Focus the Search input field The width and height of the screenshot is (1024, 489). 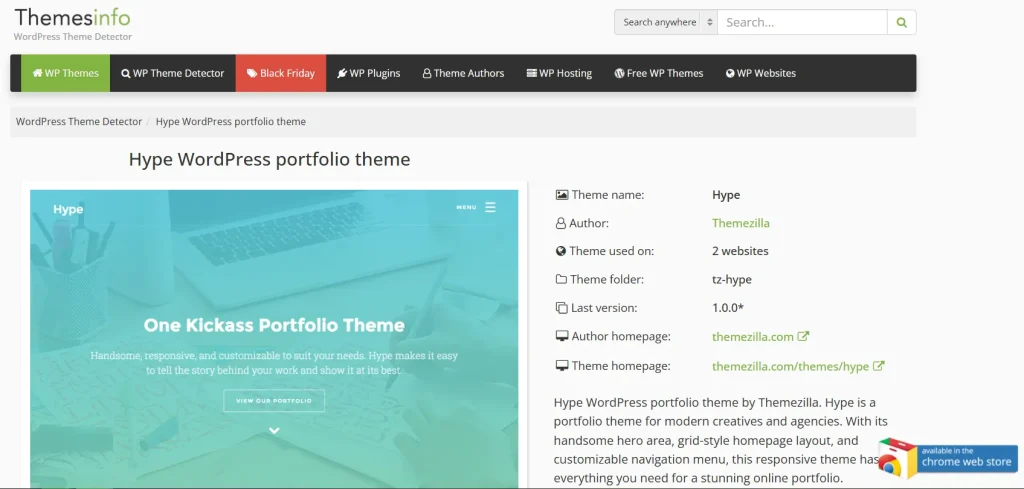tap(802, 22)
